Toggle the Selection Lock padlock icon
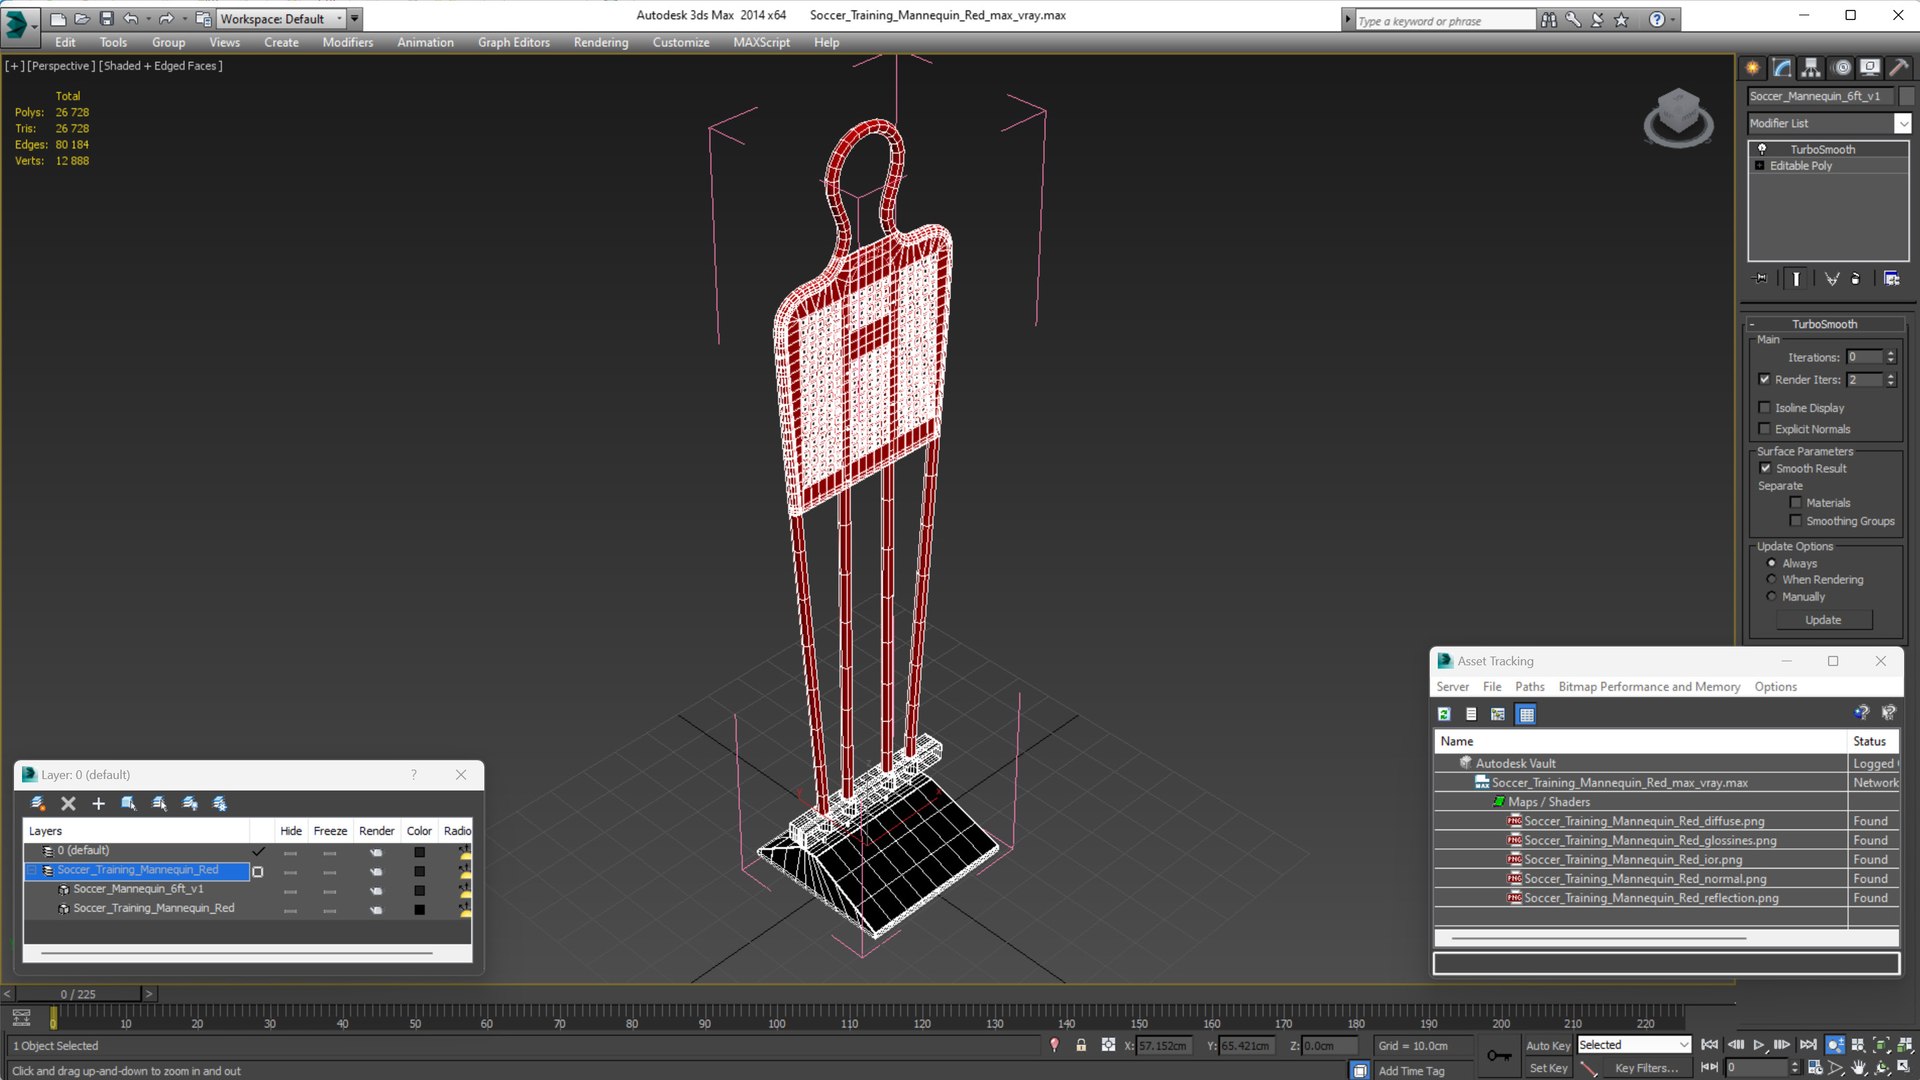Viewport: 1920px width, 1080px height. pos(1081,1045)
